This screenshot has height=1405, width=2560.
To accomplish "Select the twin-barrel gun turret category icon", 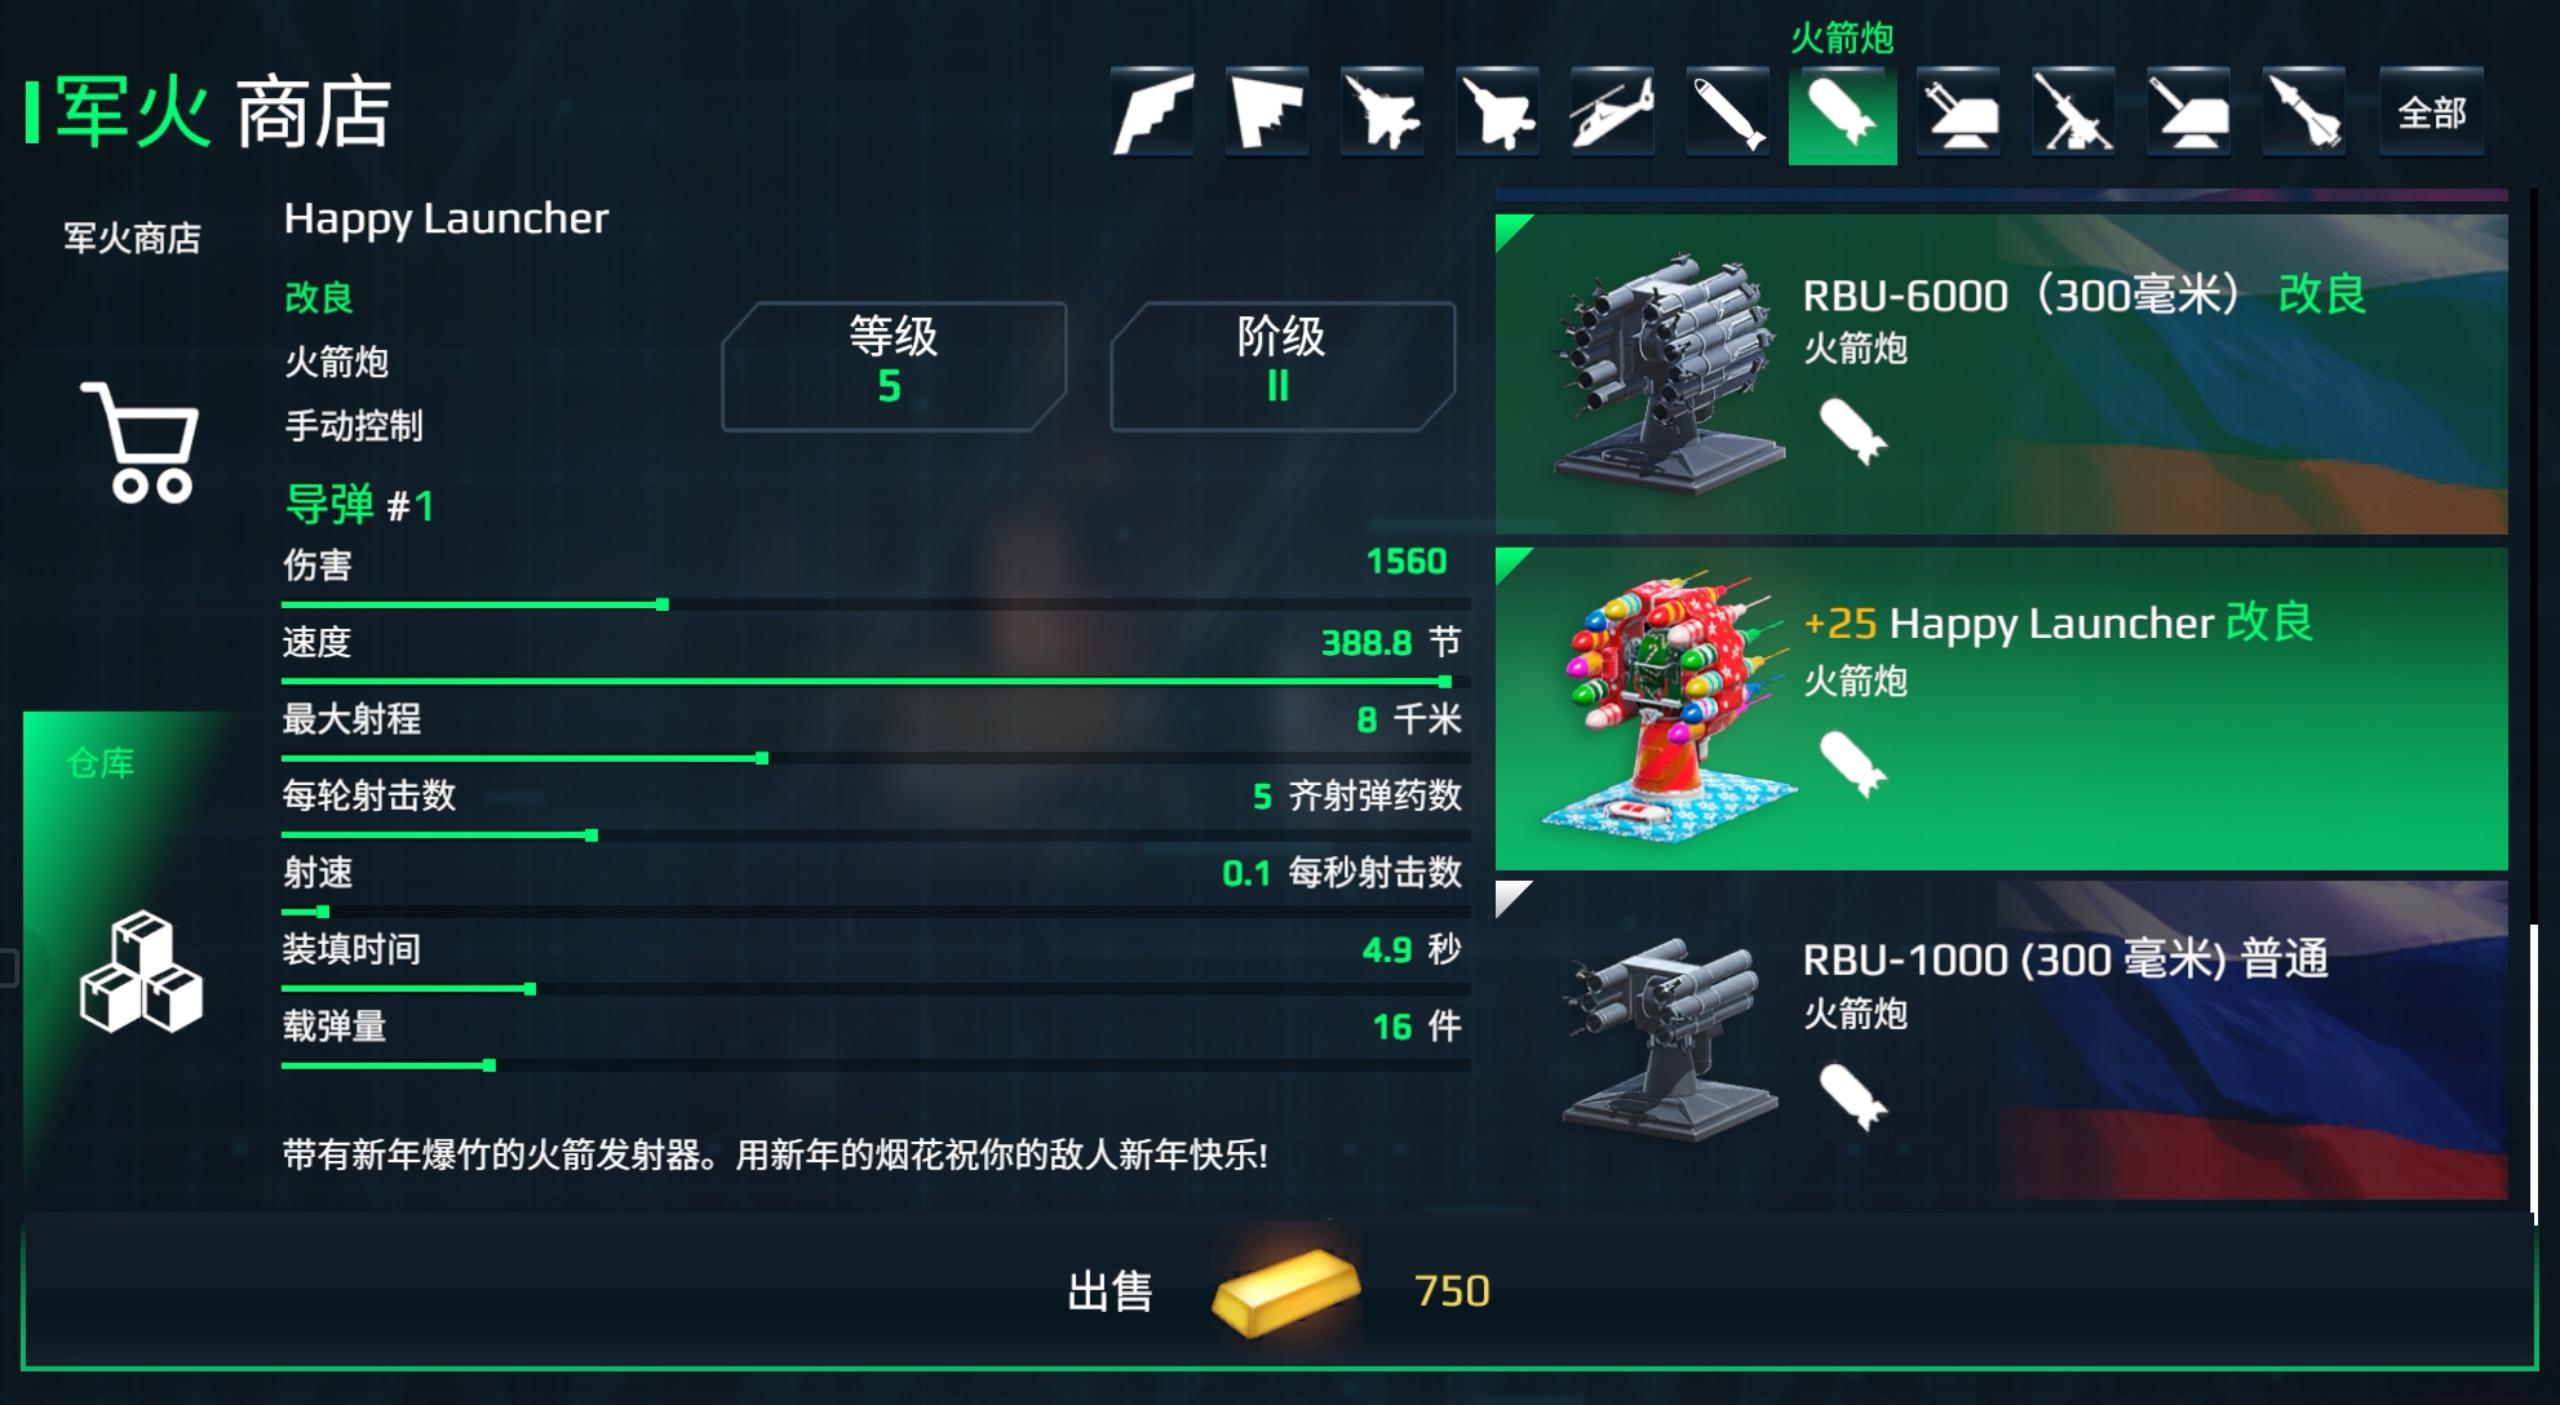I will (x=1958, y=112).
